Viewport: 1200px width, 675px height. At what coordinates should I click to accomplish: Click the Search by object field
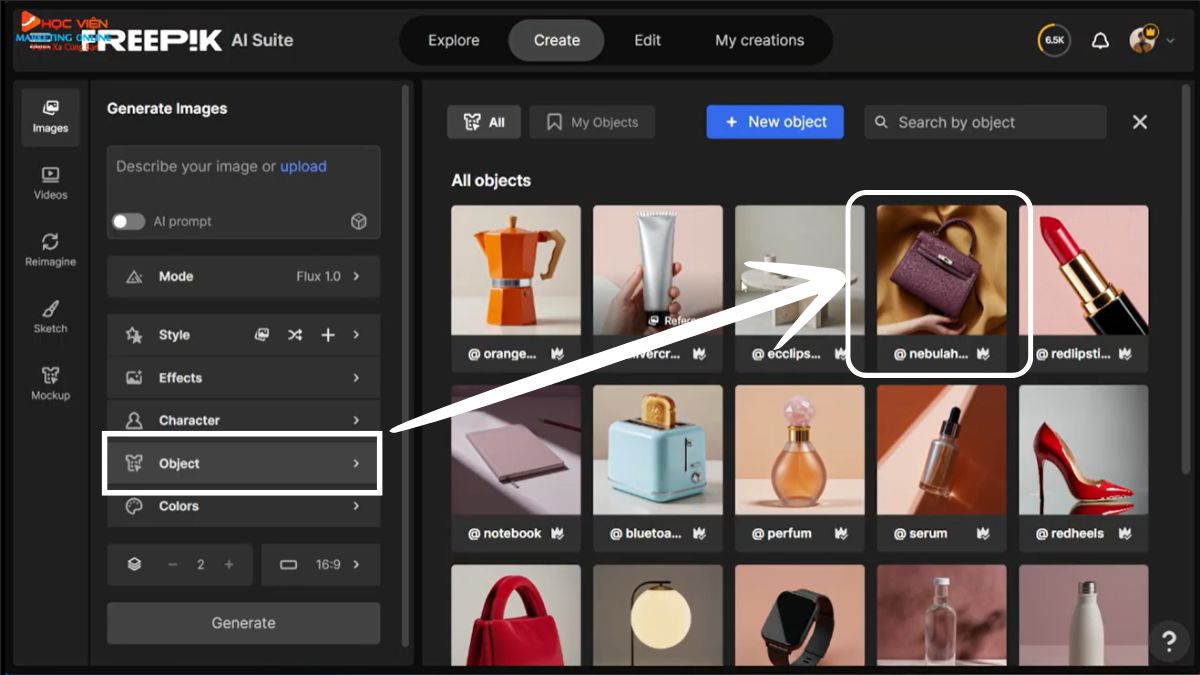986,122
